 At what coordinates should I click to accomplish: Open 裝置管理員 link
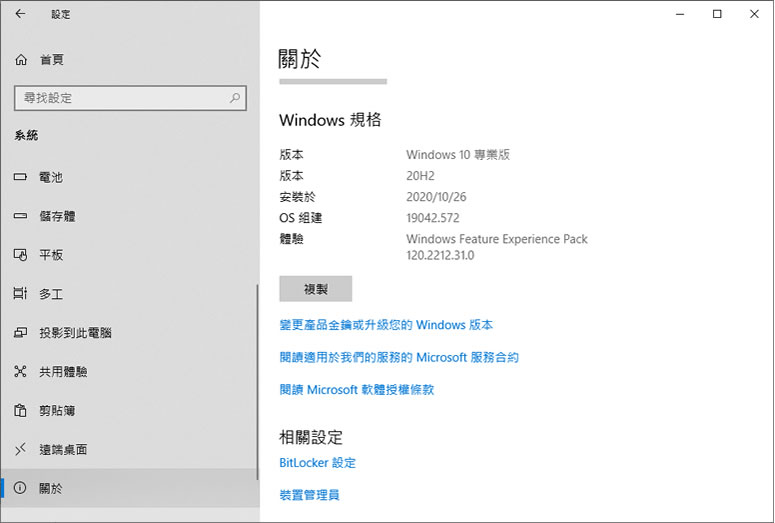309,495
